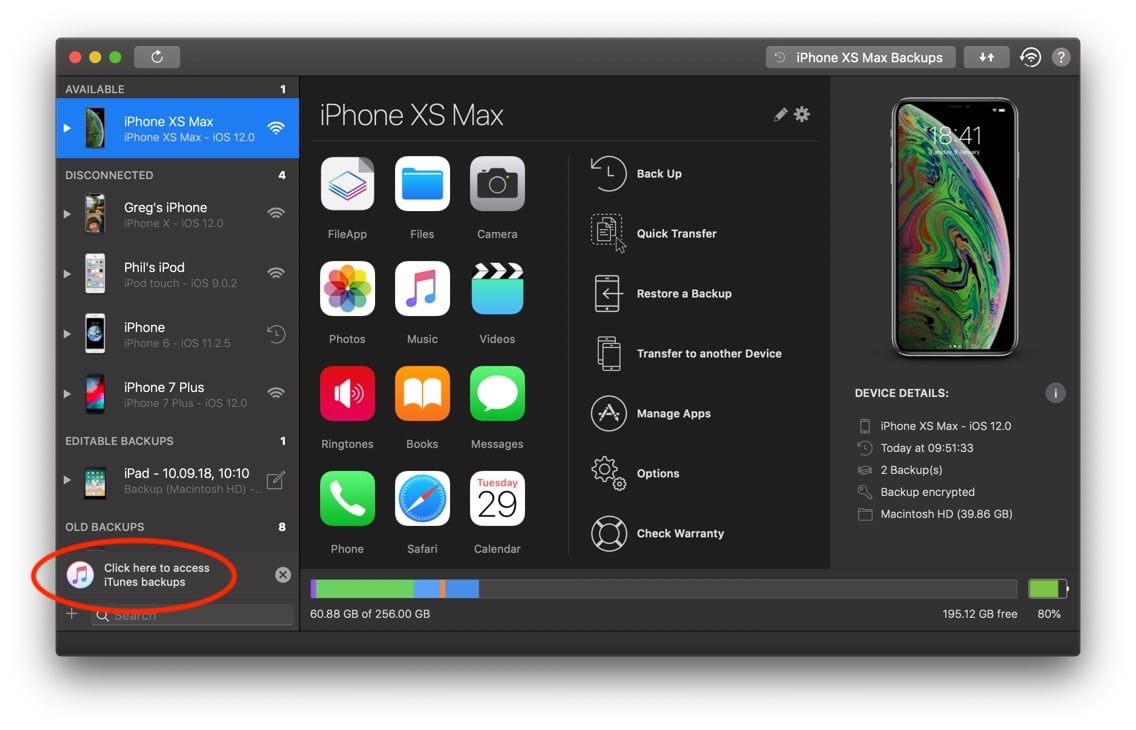Click the refresh button in the toolbar
This screenshot has width=1136, height=730.
coord(157,57)
